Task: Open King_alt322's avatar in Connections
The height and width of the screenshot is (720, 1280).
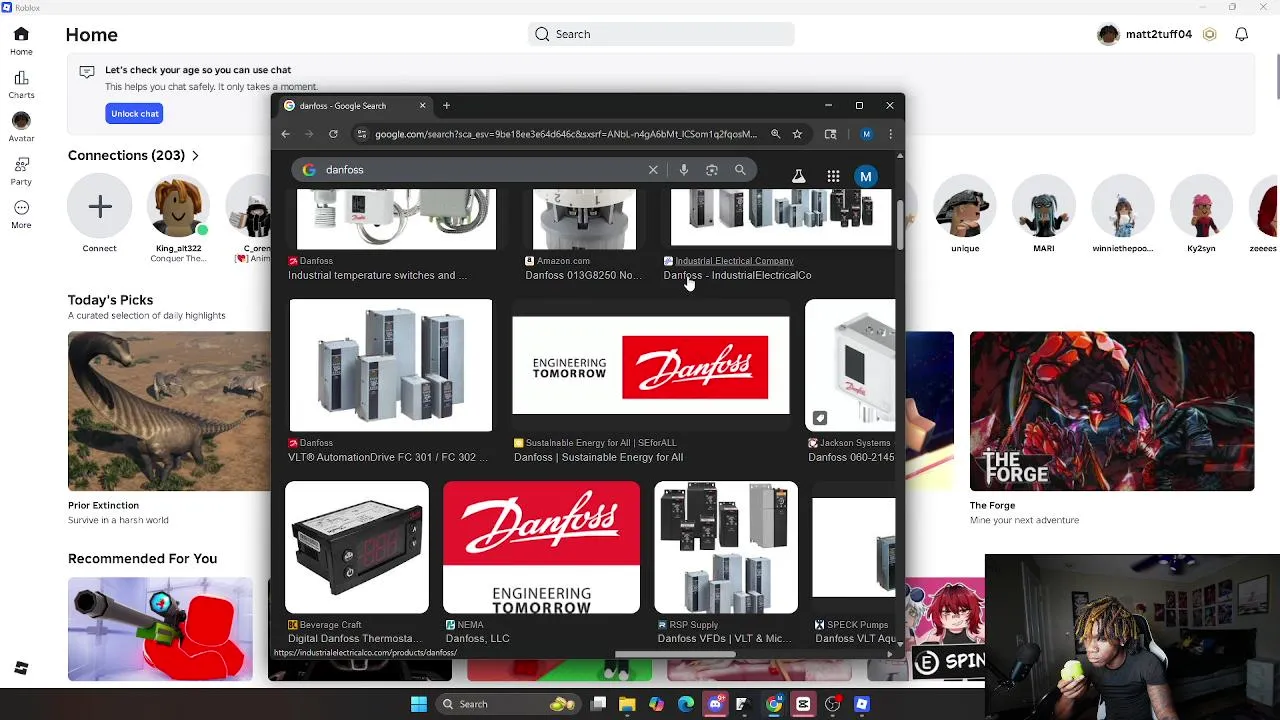Action: pos(178,207)
